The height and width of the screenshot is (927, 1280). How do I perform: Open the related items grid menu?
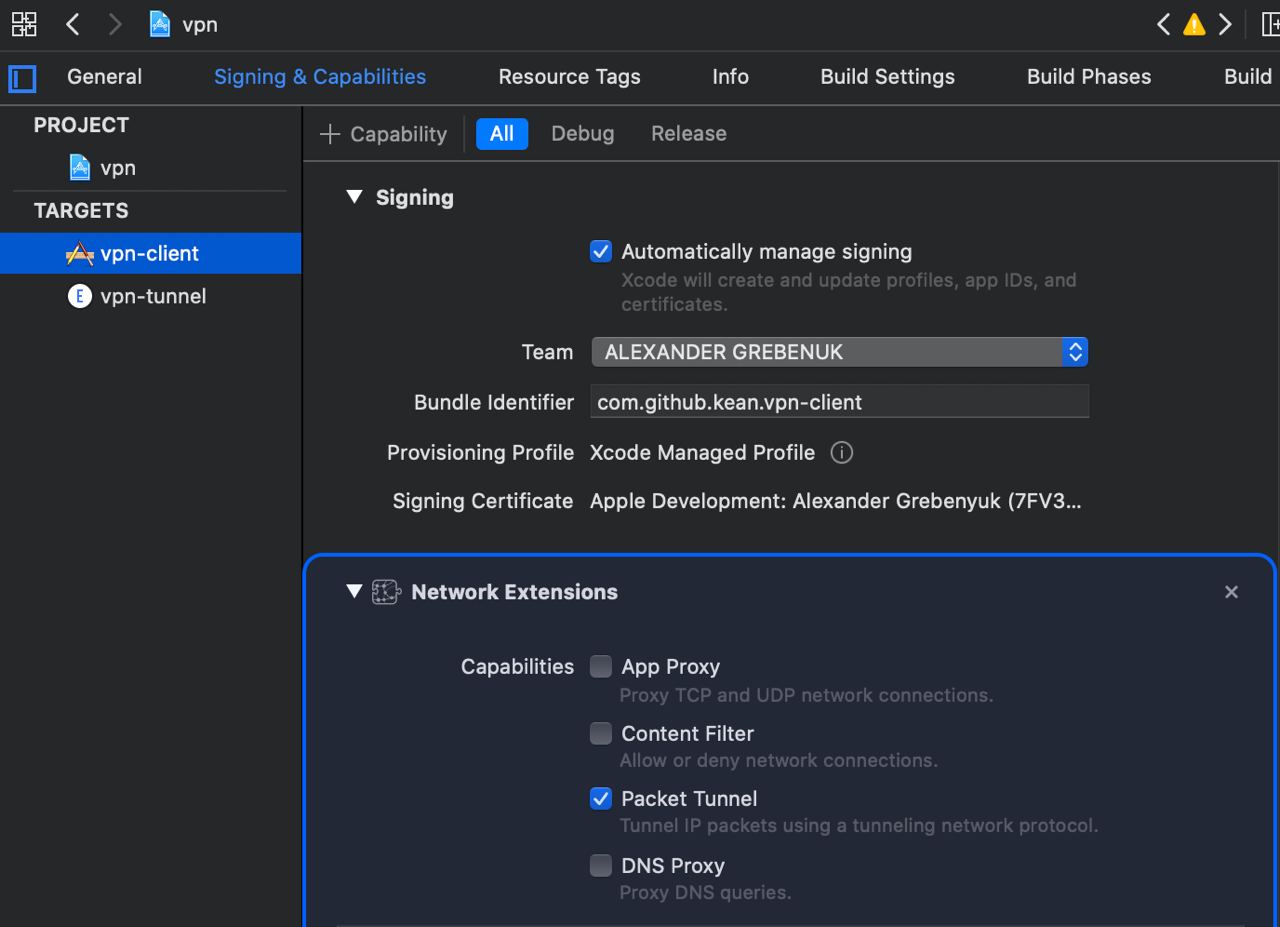[x=24, y=24]
